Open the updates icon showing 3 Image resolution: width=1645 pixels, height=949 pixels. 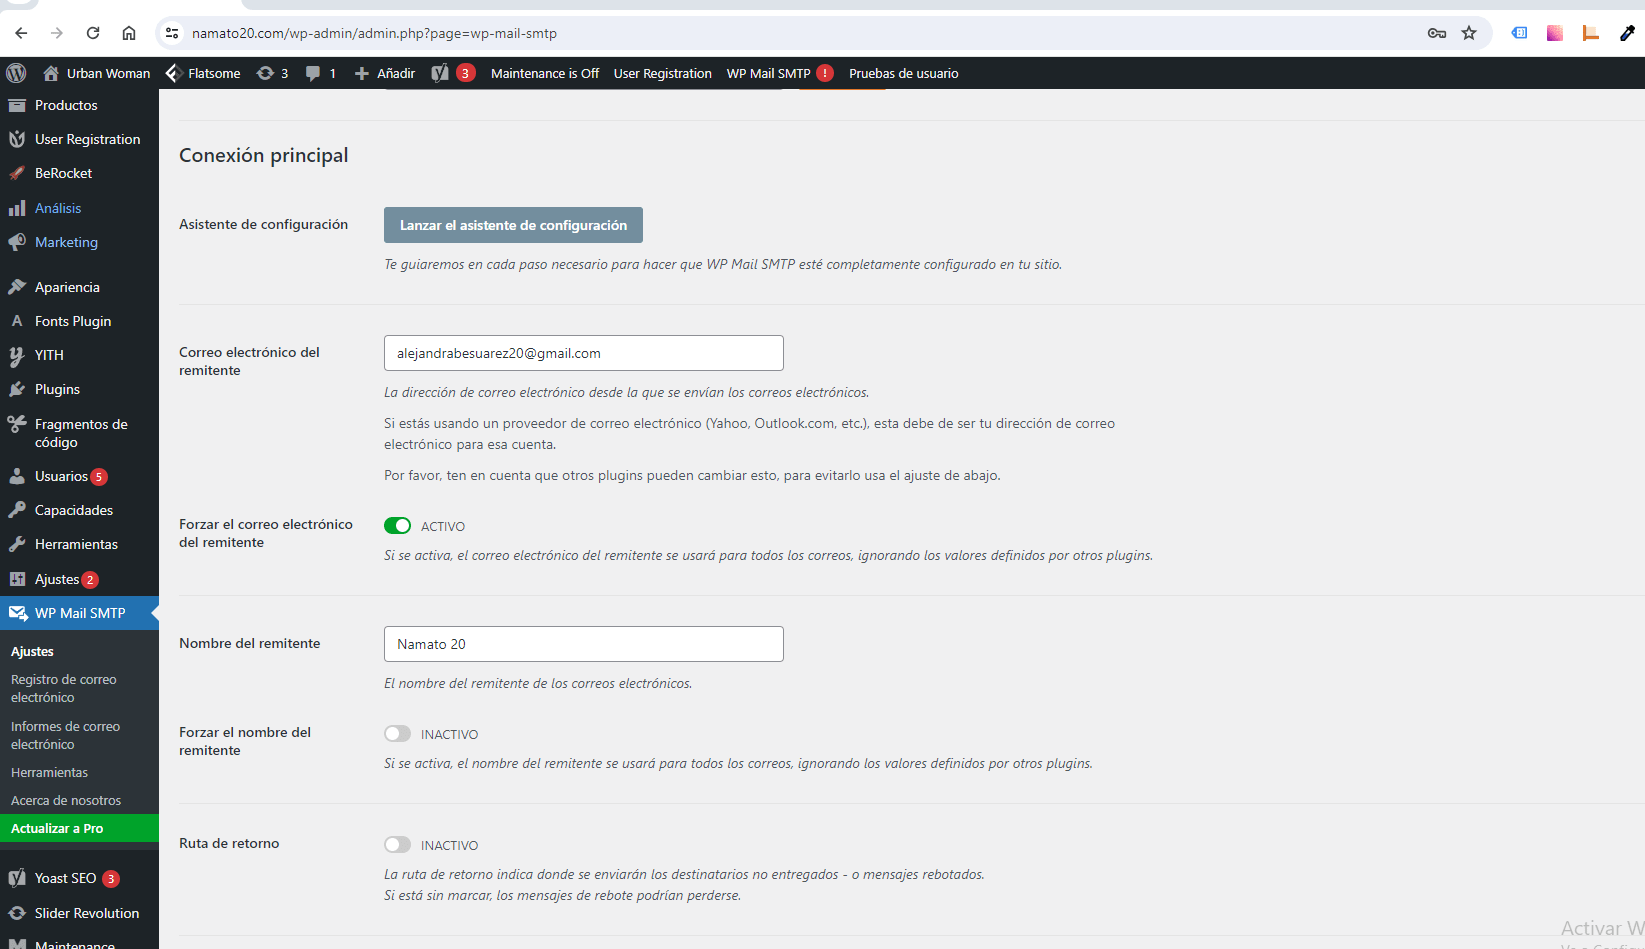[x=272, y=73]
